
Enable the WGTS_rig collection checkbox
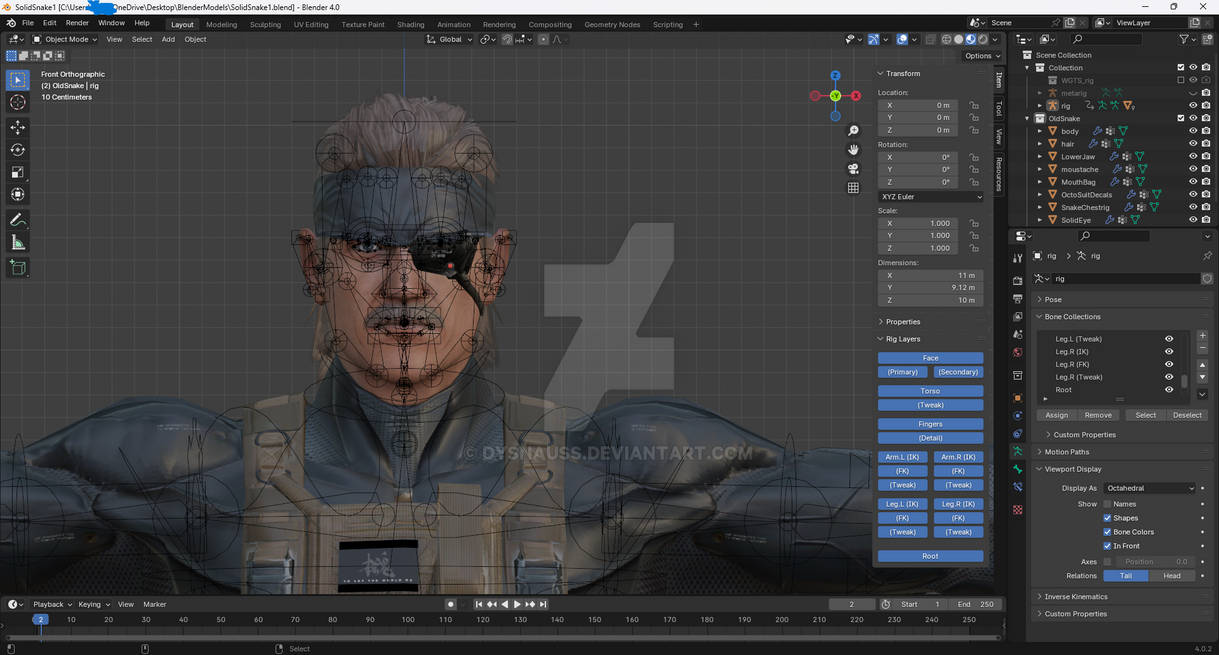1181,80
